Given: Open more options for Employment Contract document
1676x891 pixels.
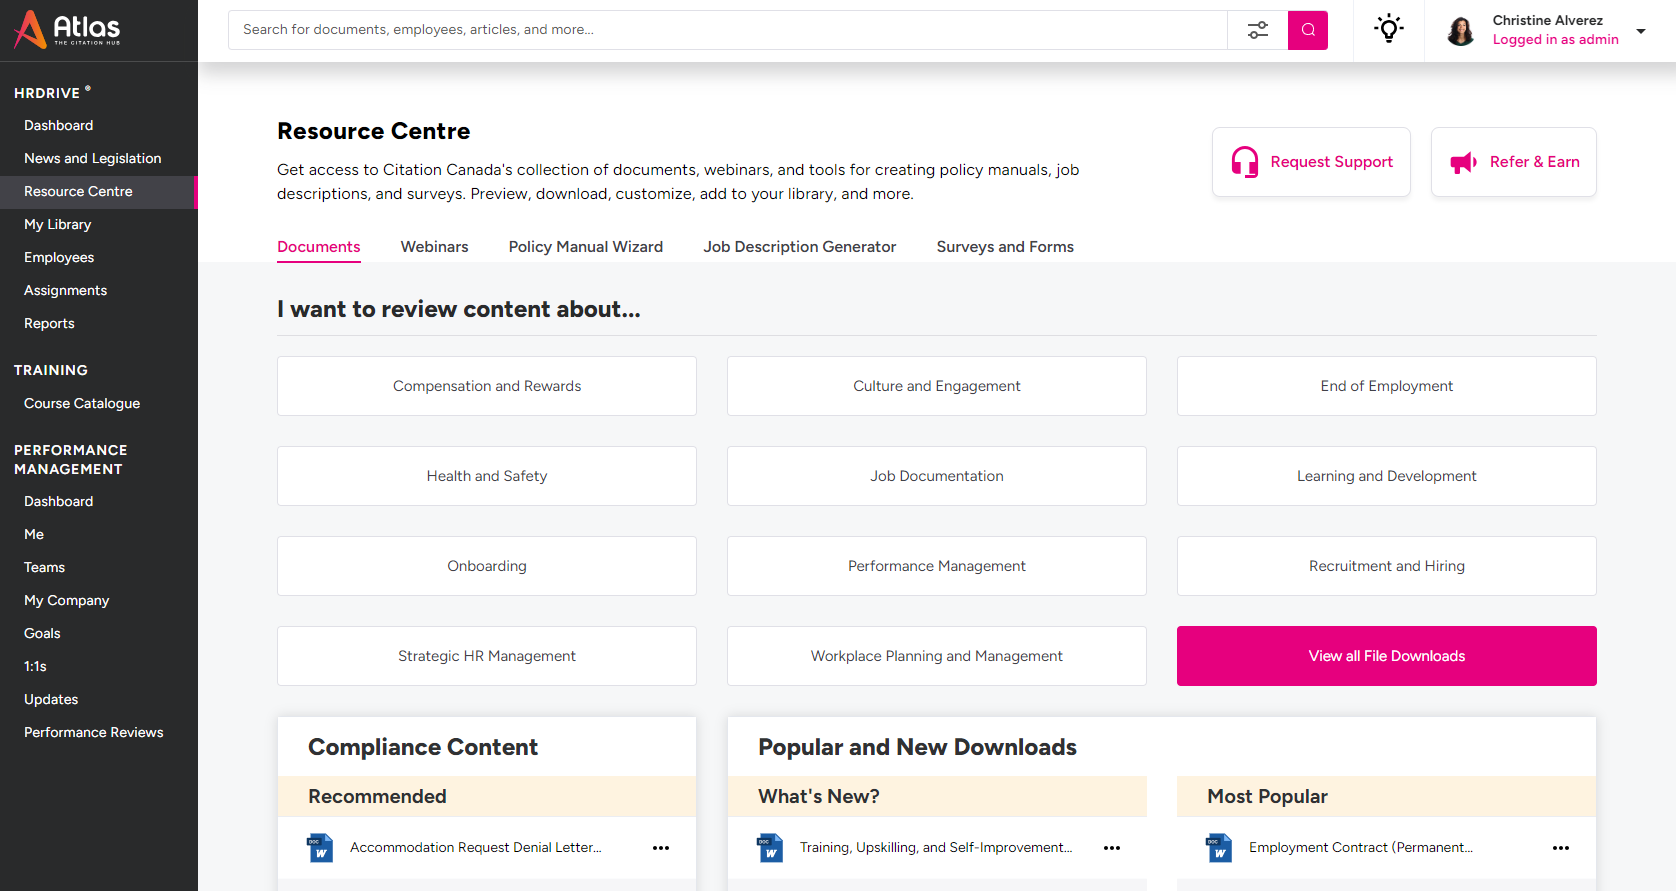Looking at the screenshot, I should pos(1561,848).
